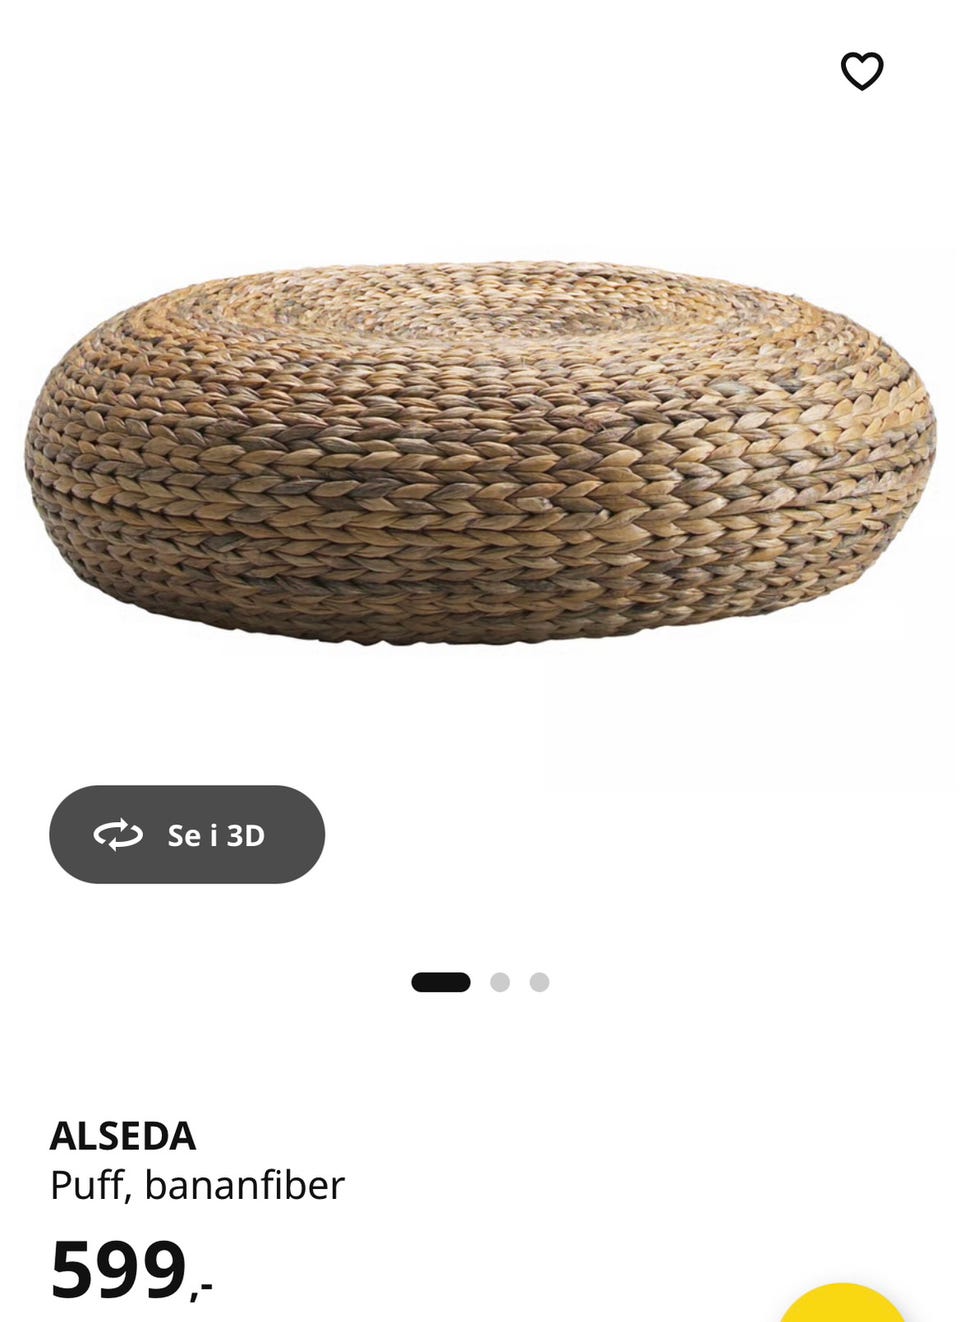
Task: Click the dark grey Se i 3D pill
Action: pos(187,834)
